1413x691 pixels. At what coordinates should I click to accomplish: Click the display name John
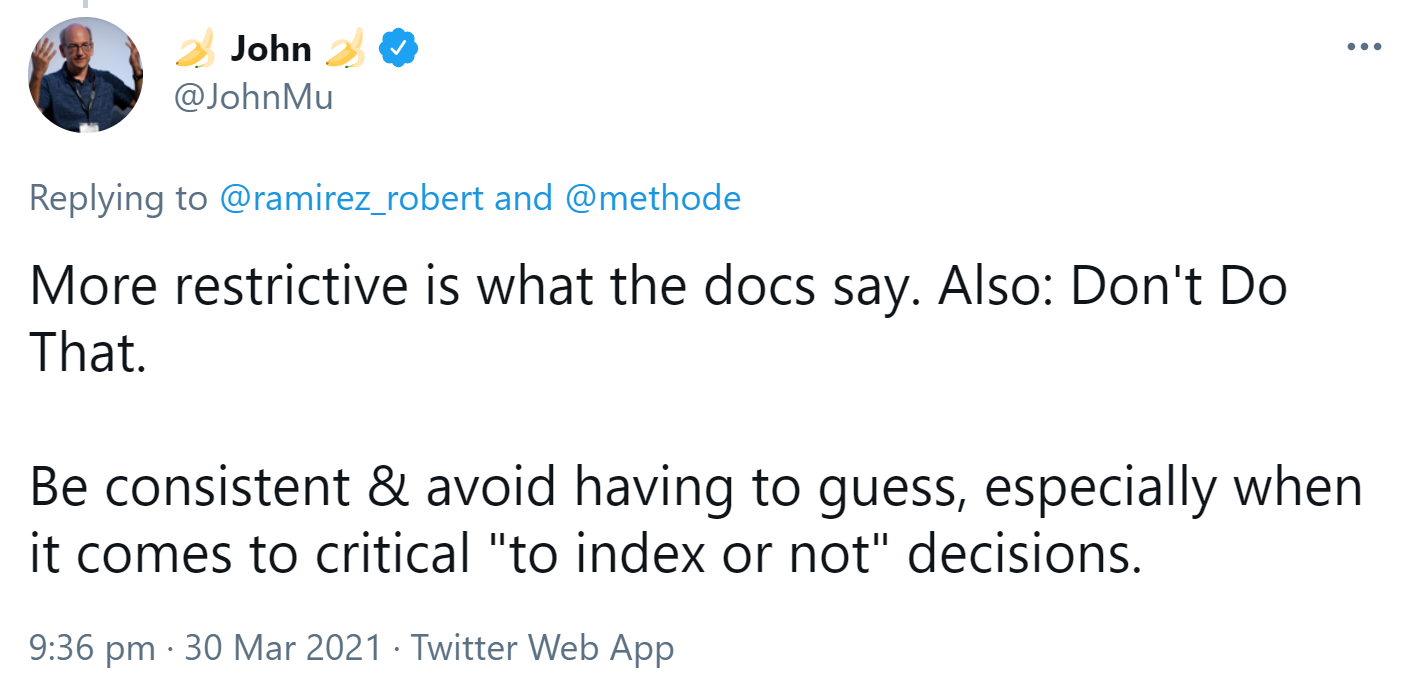point(271,48)
